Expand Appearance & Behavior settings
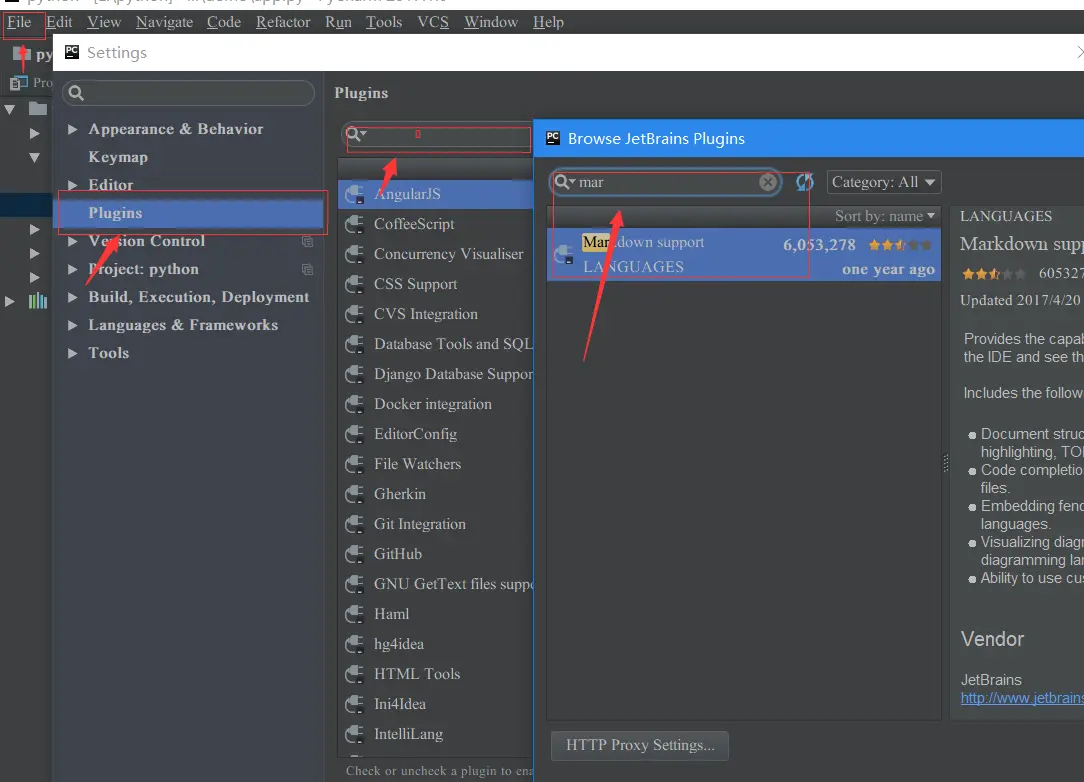The height and width of the screenshot is (782, 1084). 73,129
